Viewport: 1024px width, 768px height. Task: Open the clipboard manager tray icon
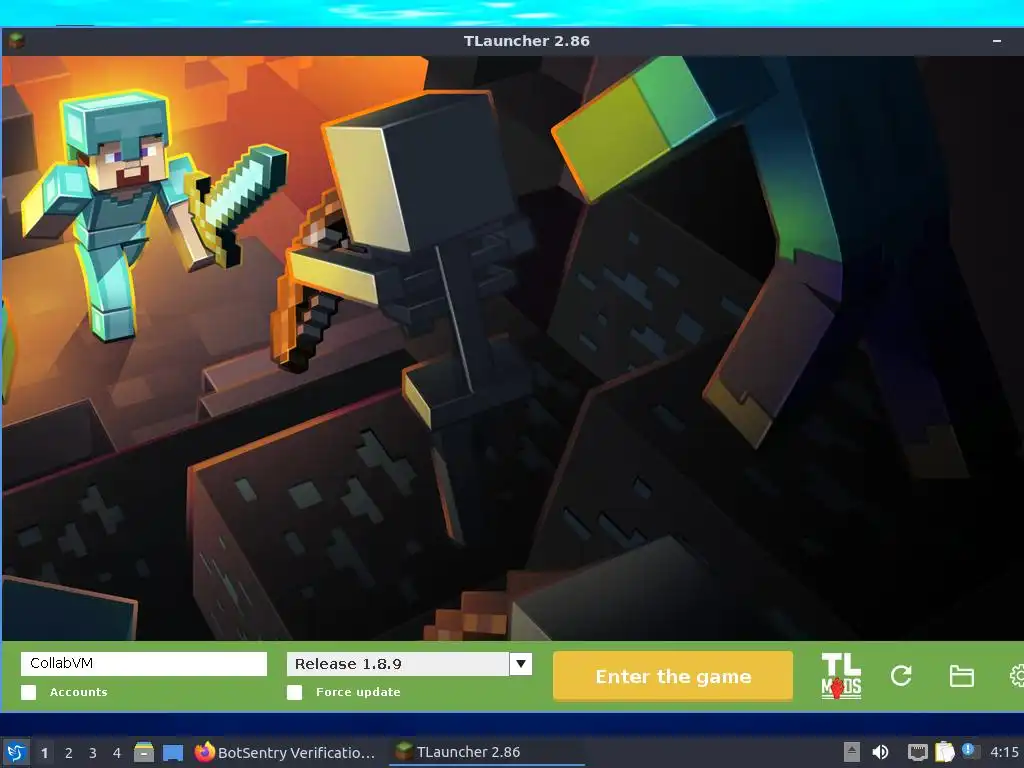coord(944,752)
